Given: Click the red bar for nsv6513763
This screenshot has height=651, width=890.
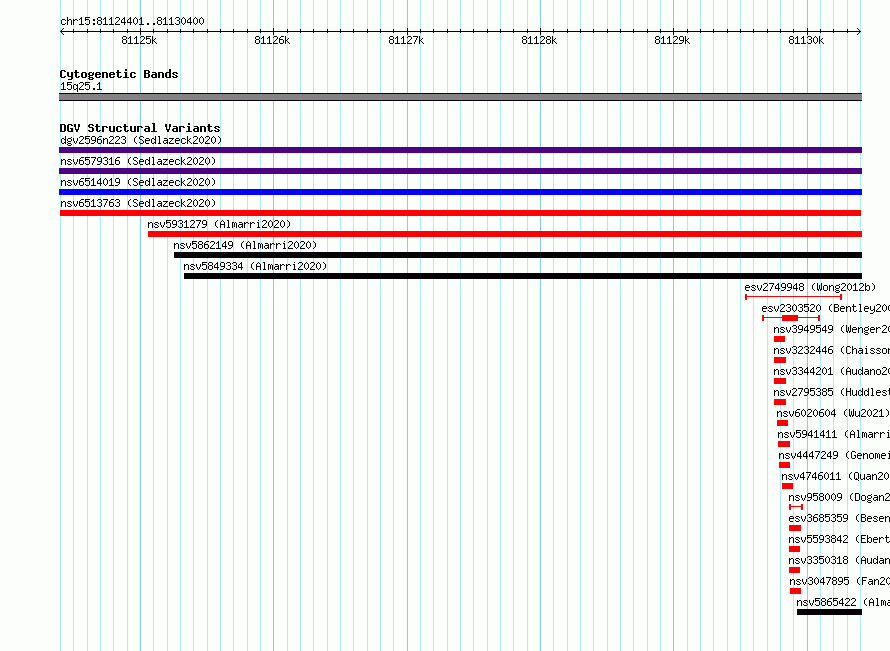Looking at the screenshot, I should [460, 213].
